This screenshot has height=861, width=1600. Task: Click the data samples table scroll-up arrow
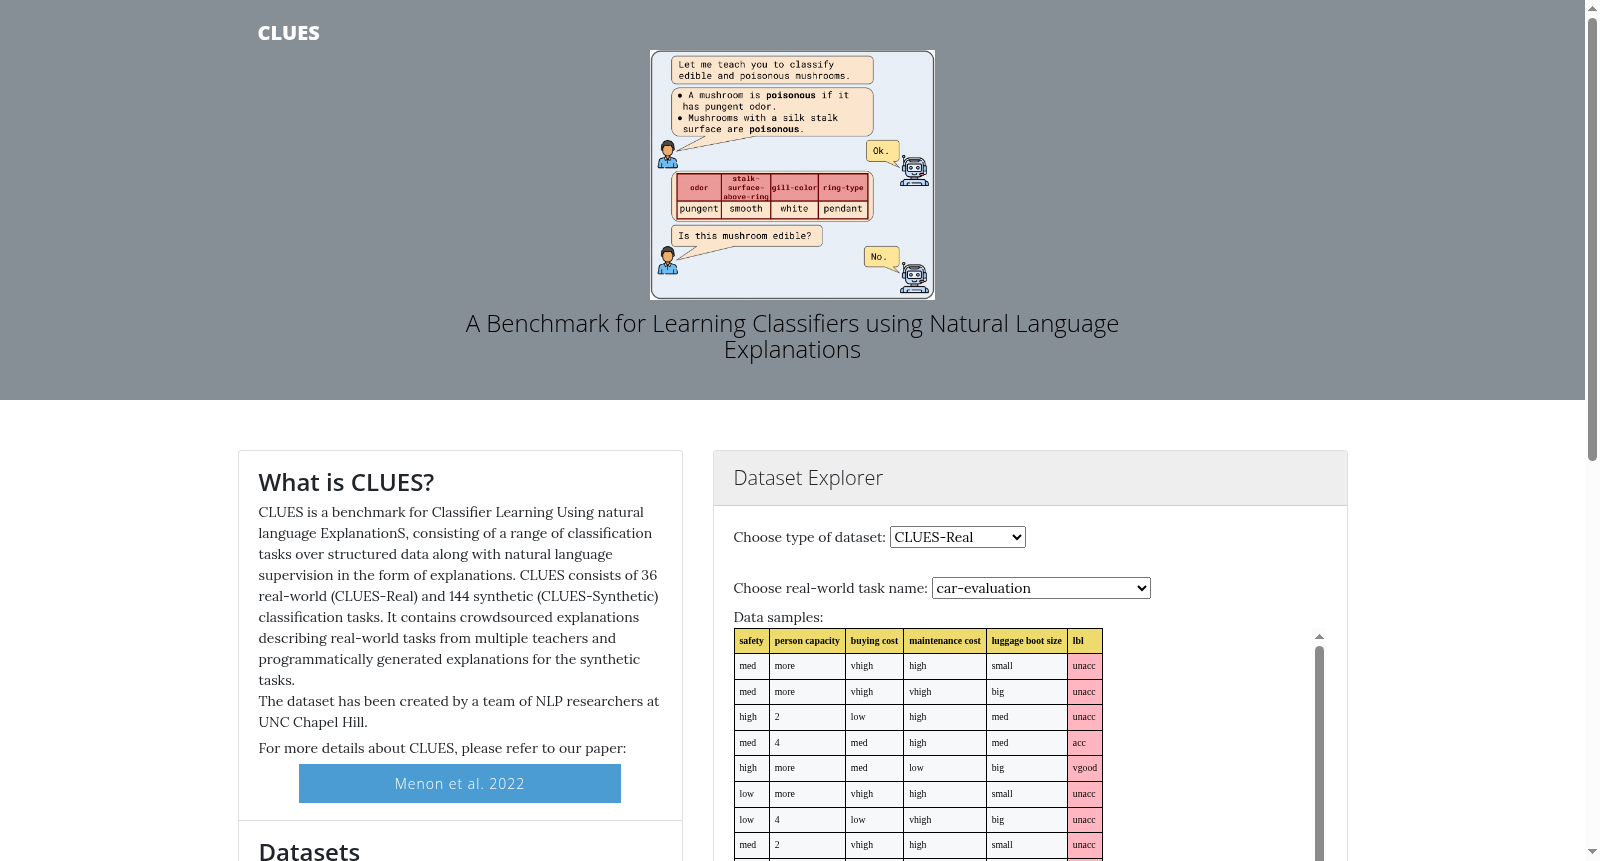click(x=1319, y=636)
